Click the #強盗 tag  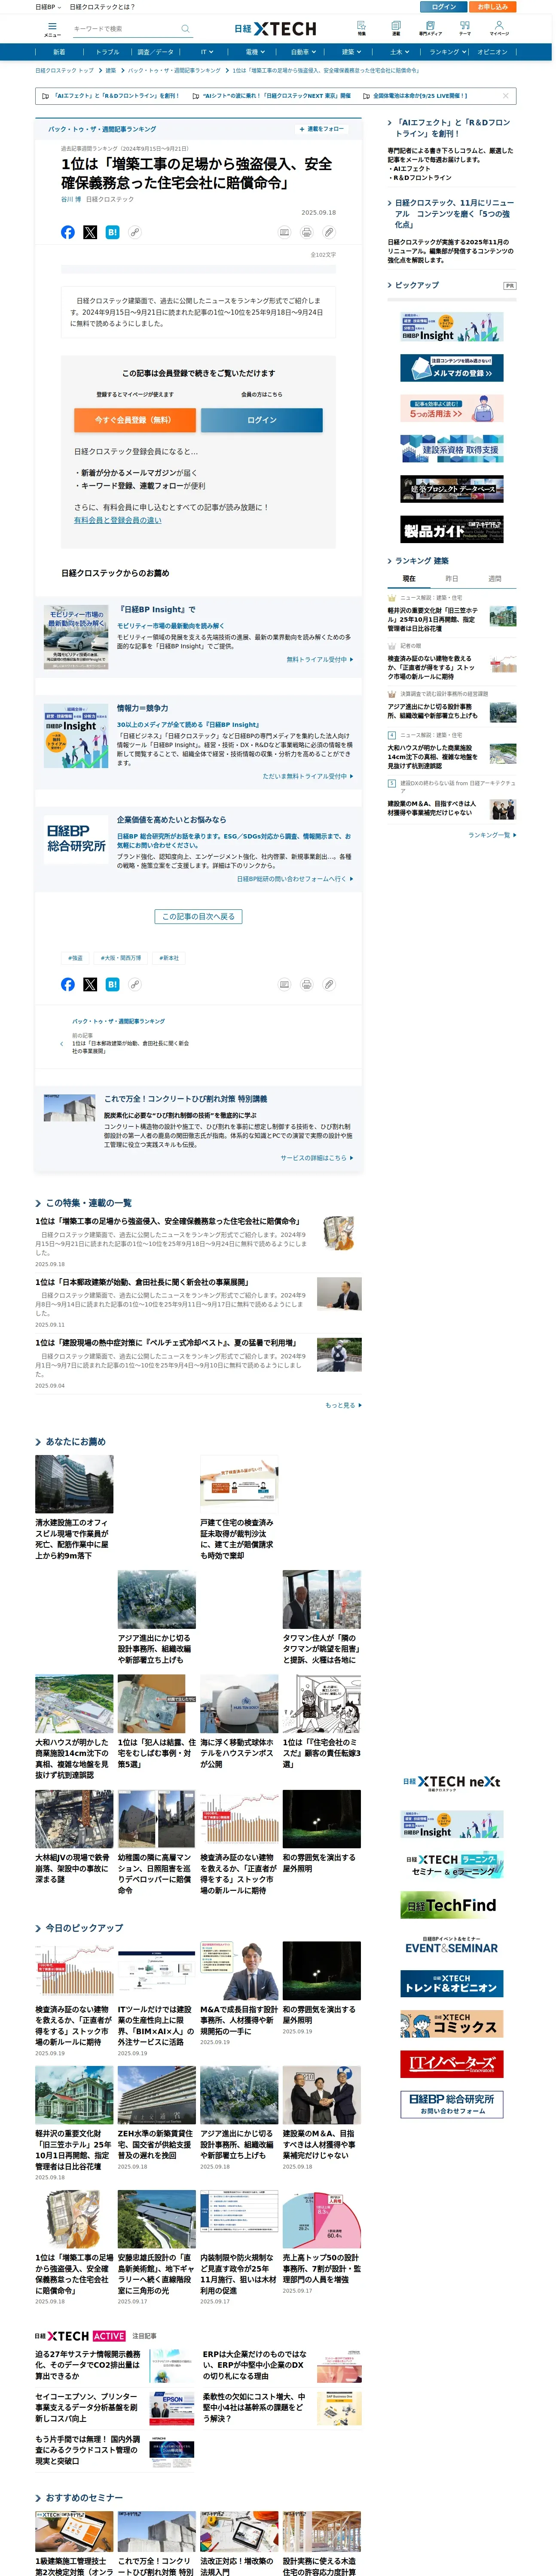[x=76, y=958]
